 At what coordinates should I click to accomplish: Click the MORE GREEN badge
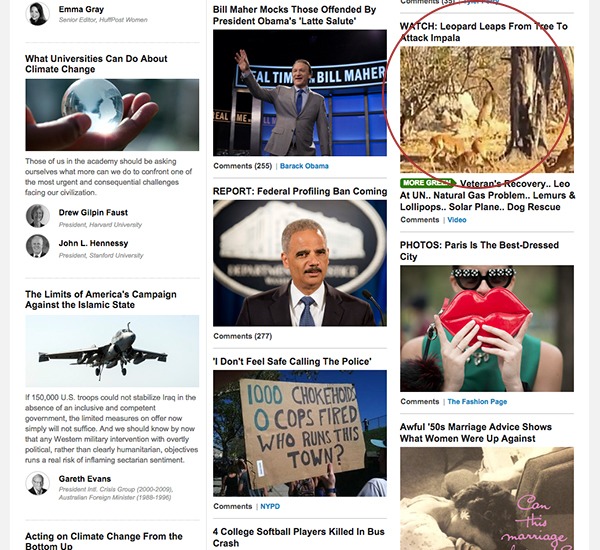427,183
